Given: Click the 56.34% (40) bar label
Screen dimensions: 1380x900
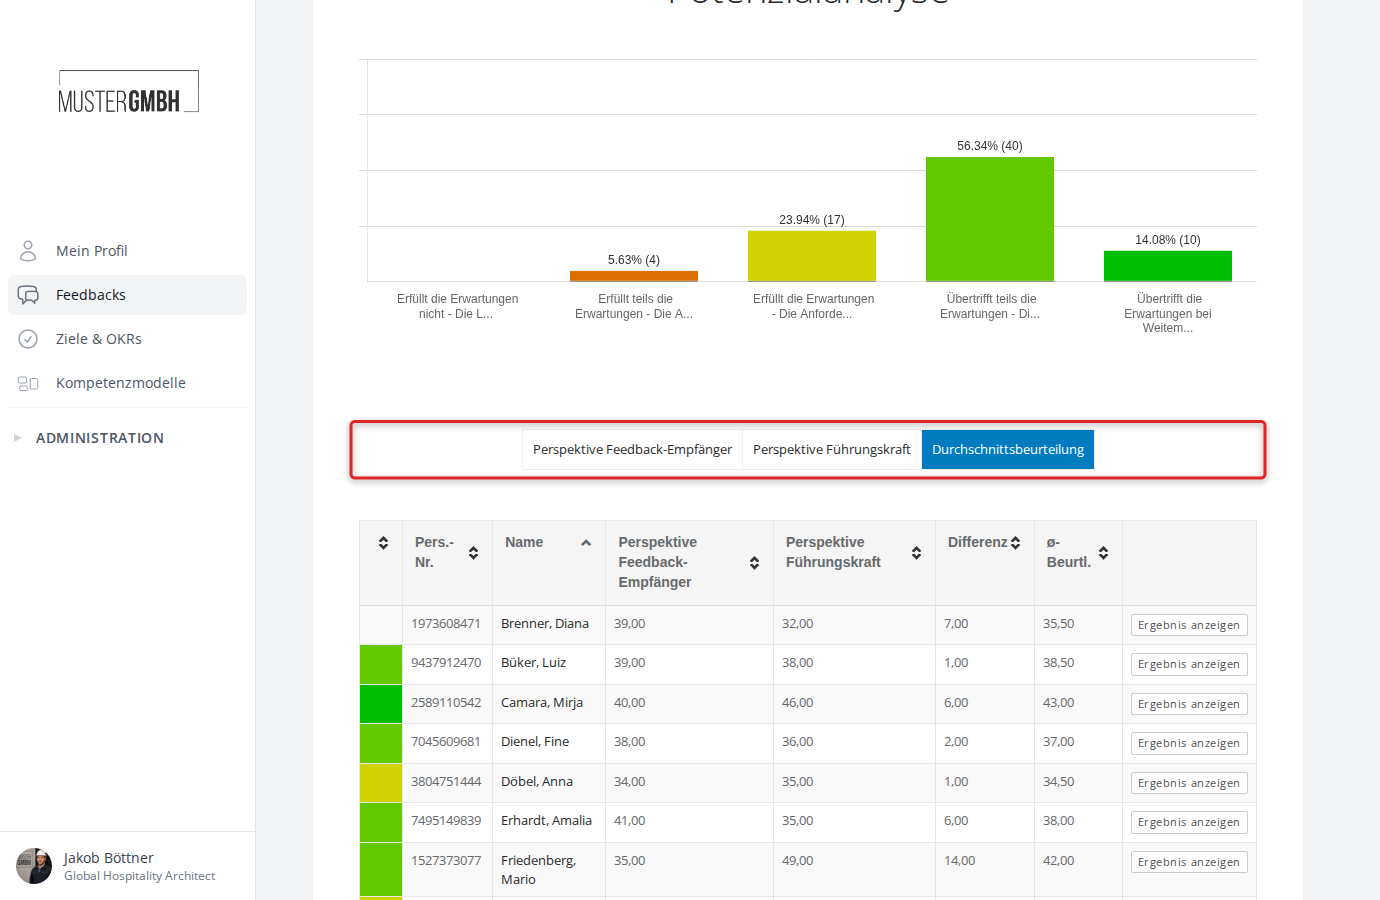Looking at the screenshot, I should point(990,146).
